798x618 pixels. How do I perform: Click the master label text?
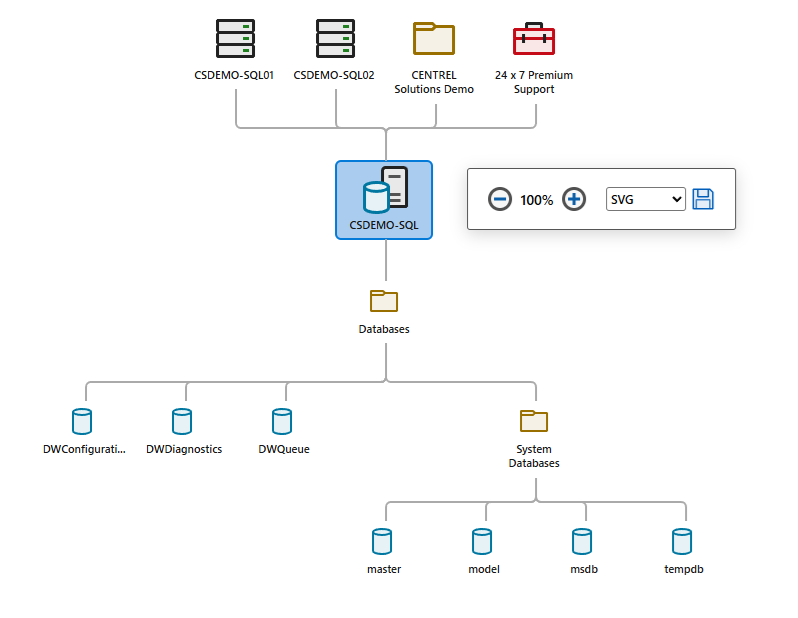coord(384,569)
